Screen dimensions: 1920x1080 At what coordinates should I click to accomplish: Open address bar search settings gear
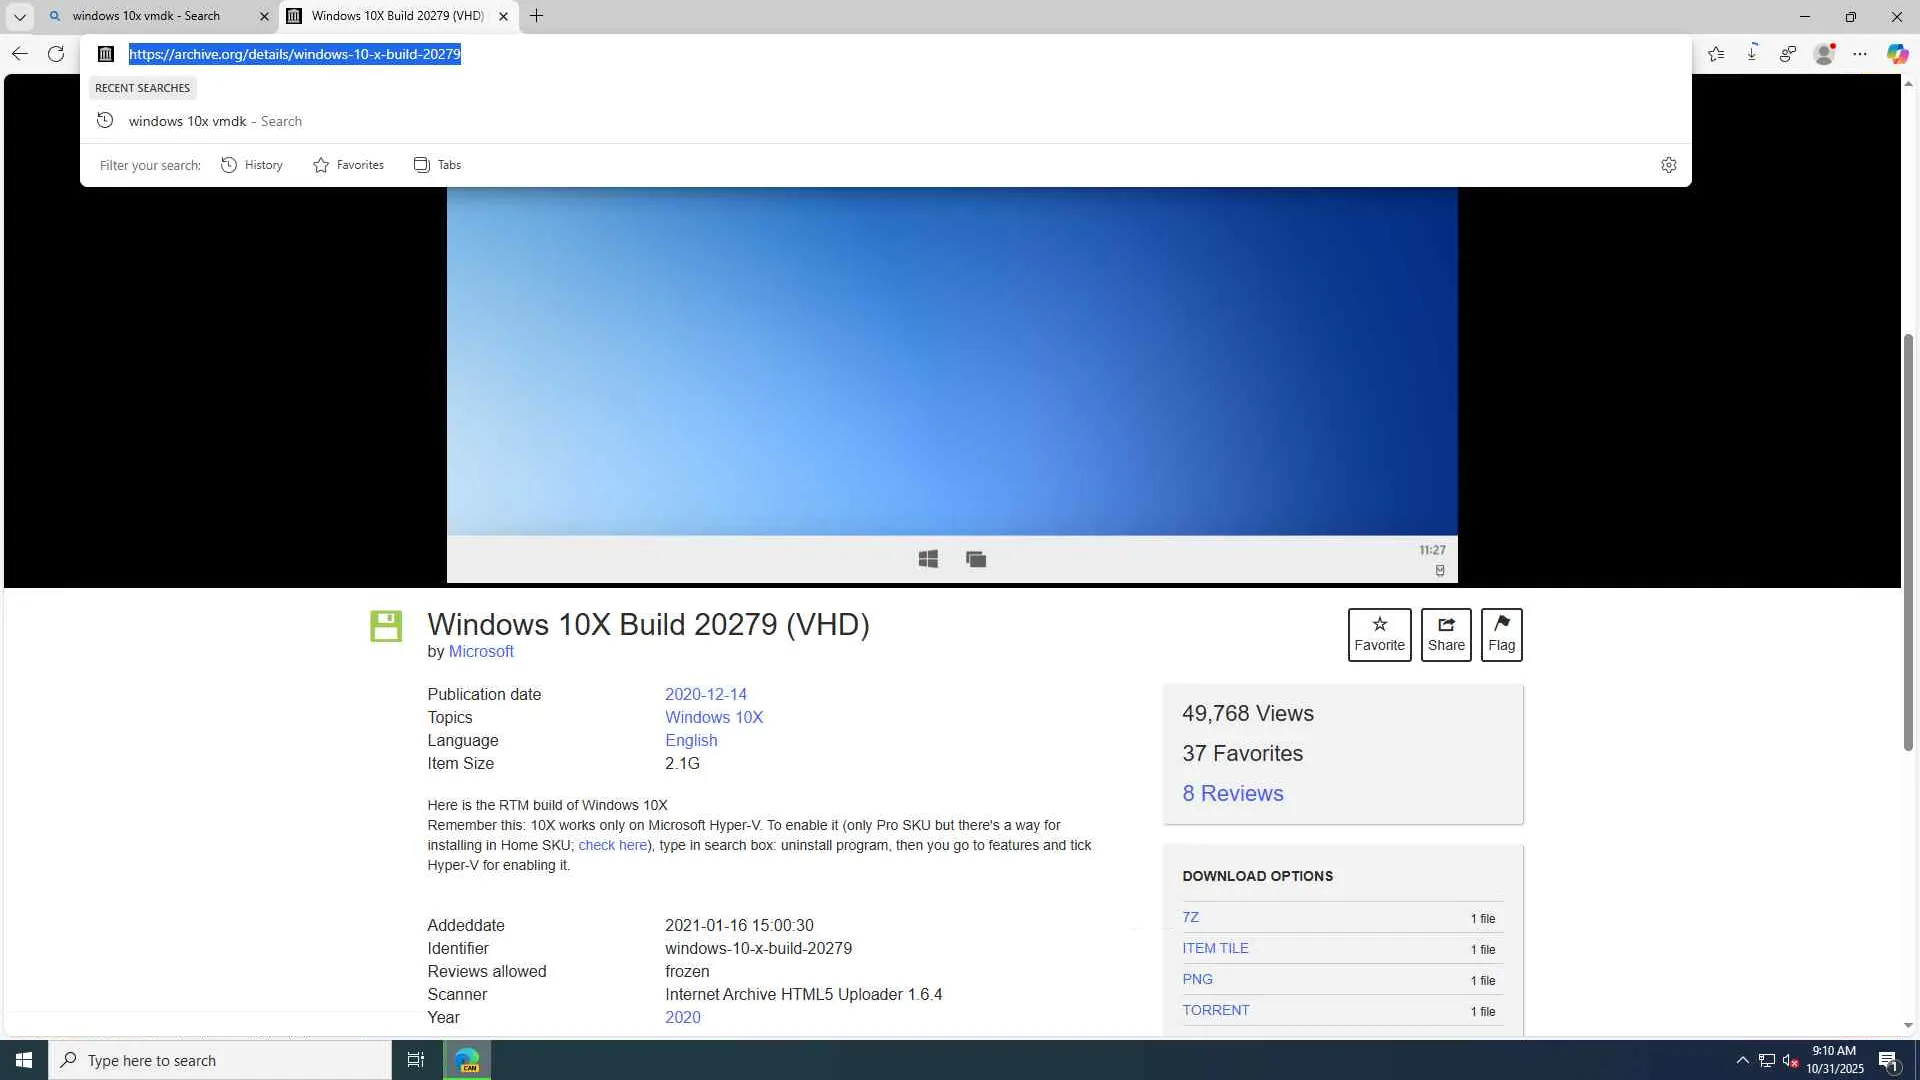coord(1668,165)
